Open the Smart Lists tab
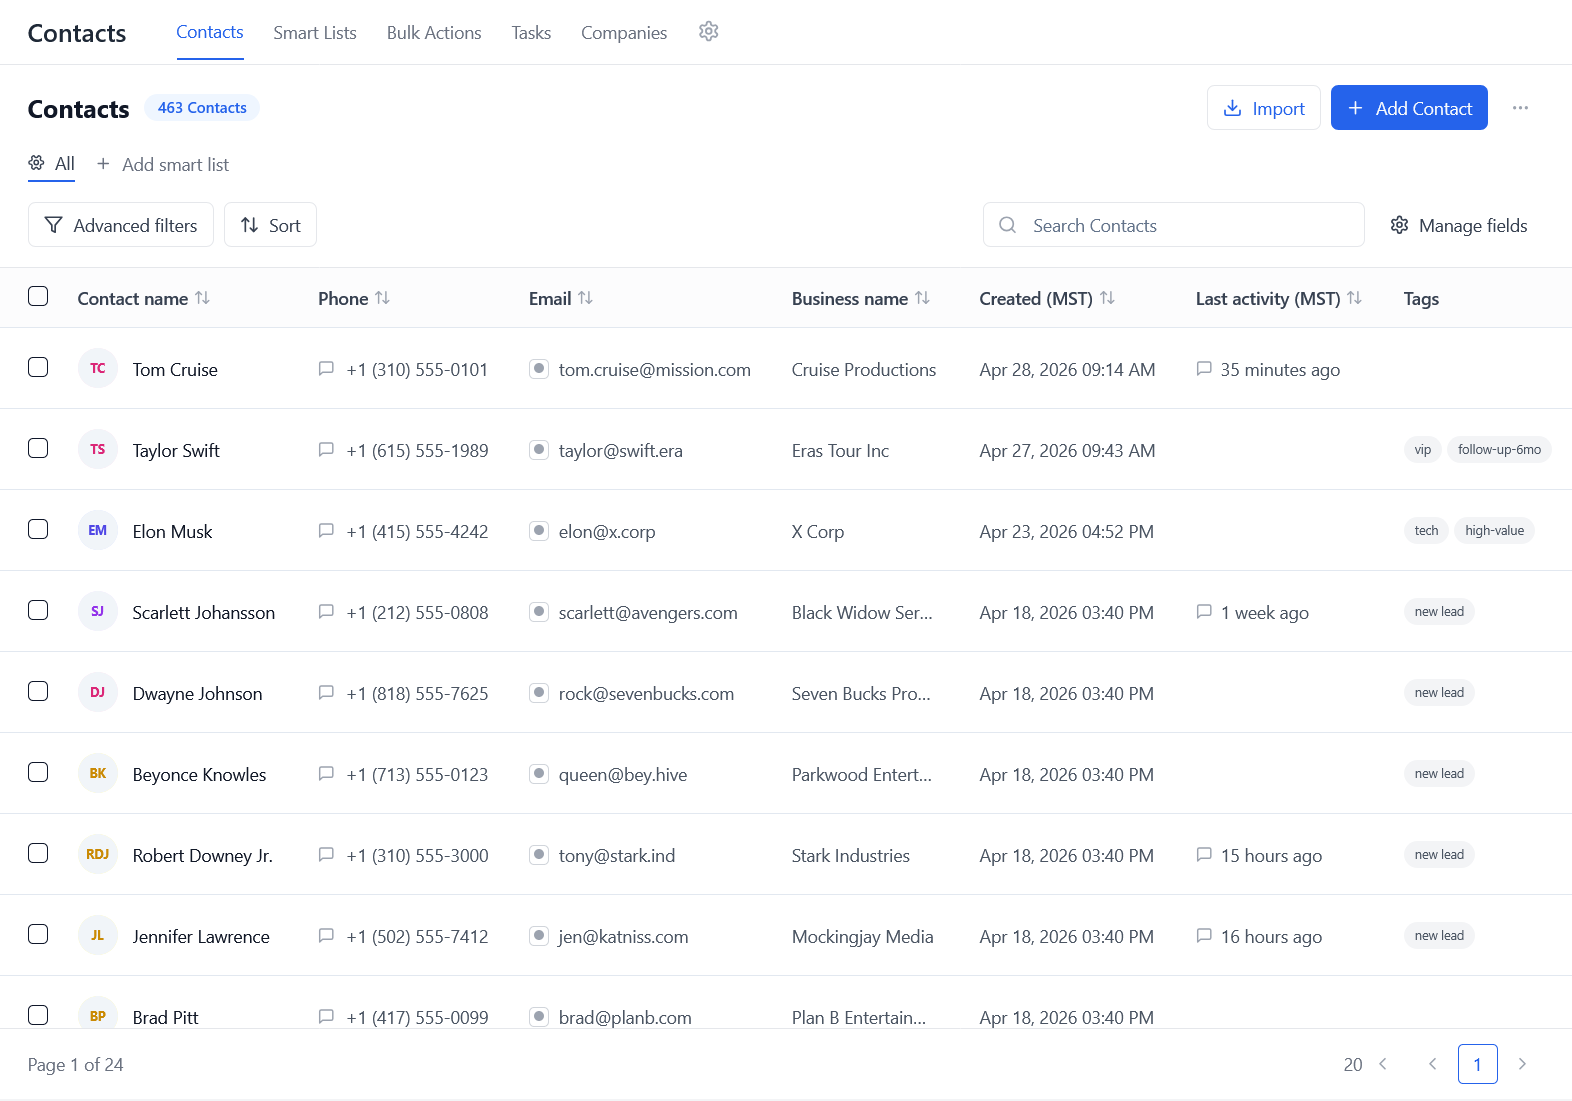Image resolution: width=1572 pixels, height=1101 pixels. (x=315, y=33)
